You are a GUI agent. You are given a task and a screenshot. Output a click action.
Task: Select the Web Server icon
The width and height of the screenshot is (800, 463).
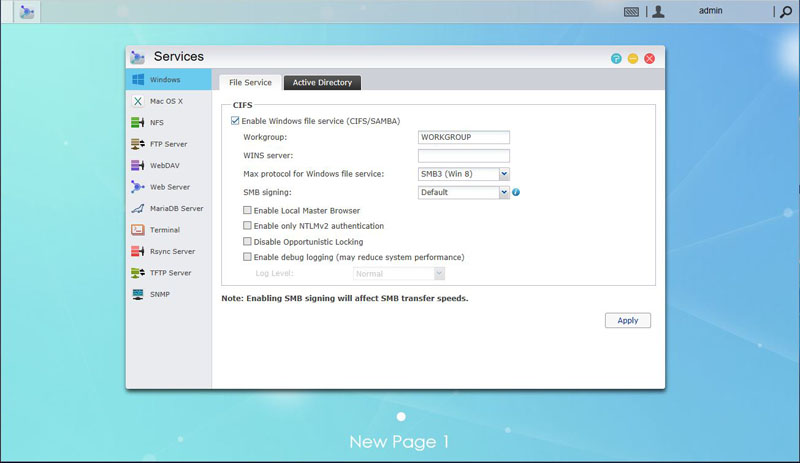pos(138,187)
